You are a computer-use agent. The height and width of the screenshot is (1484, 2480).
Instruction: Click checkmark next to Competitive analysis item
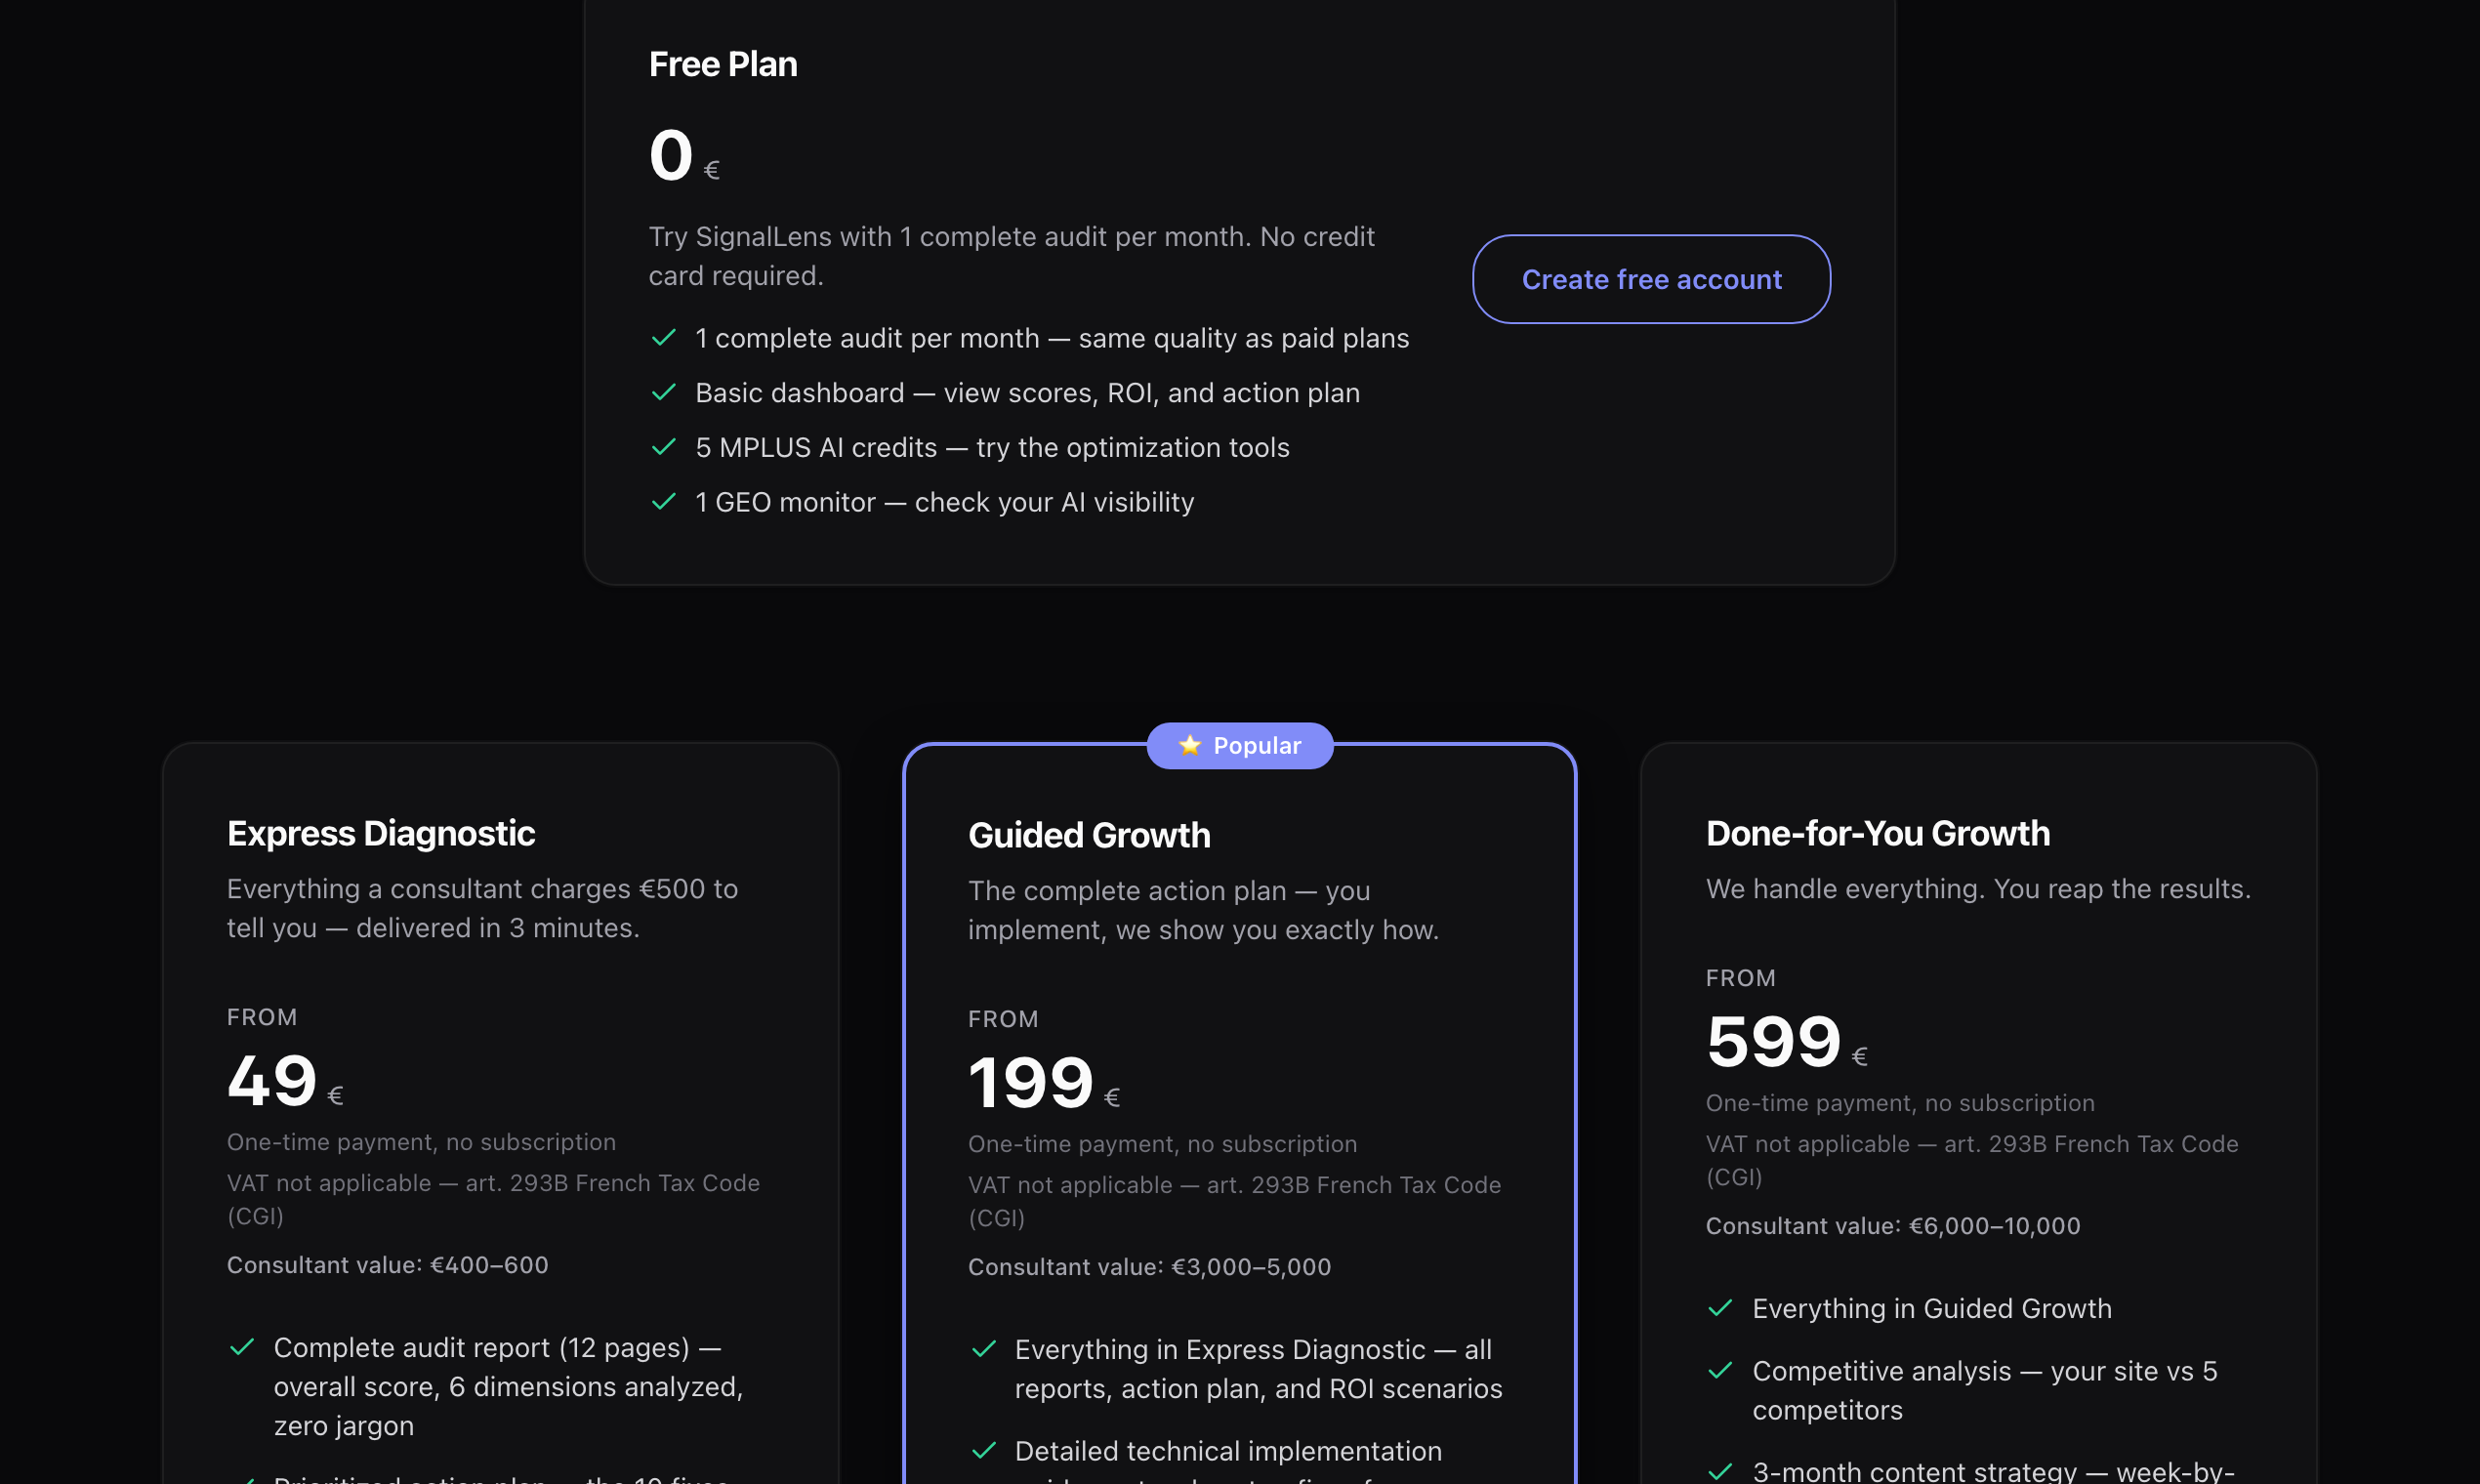(1720, 1371)
